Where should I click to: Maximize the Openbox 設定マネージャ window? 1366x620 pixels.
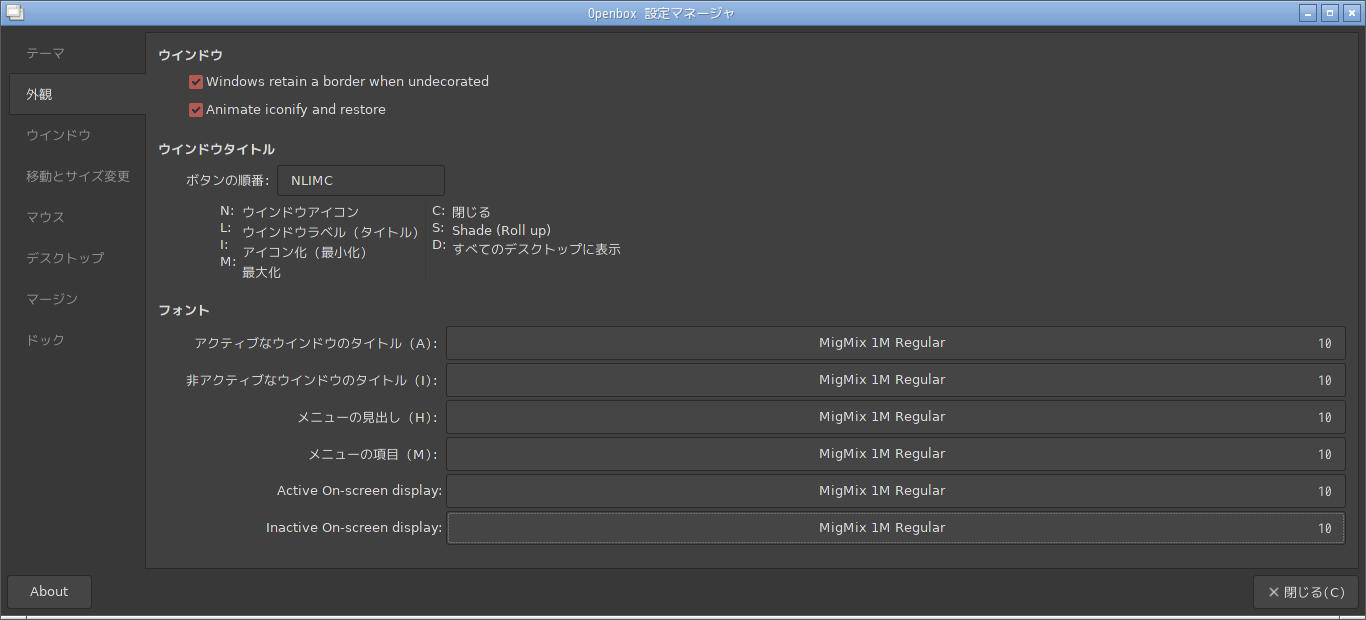click(x=1329, y=13)
